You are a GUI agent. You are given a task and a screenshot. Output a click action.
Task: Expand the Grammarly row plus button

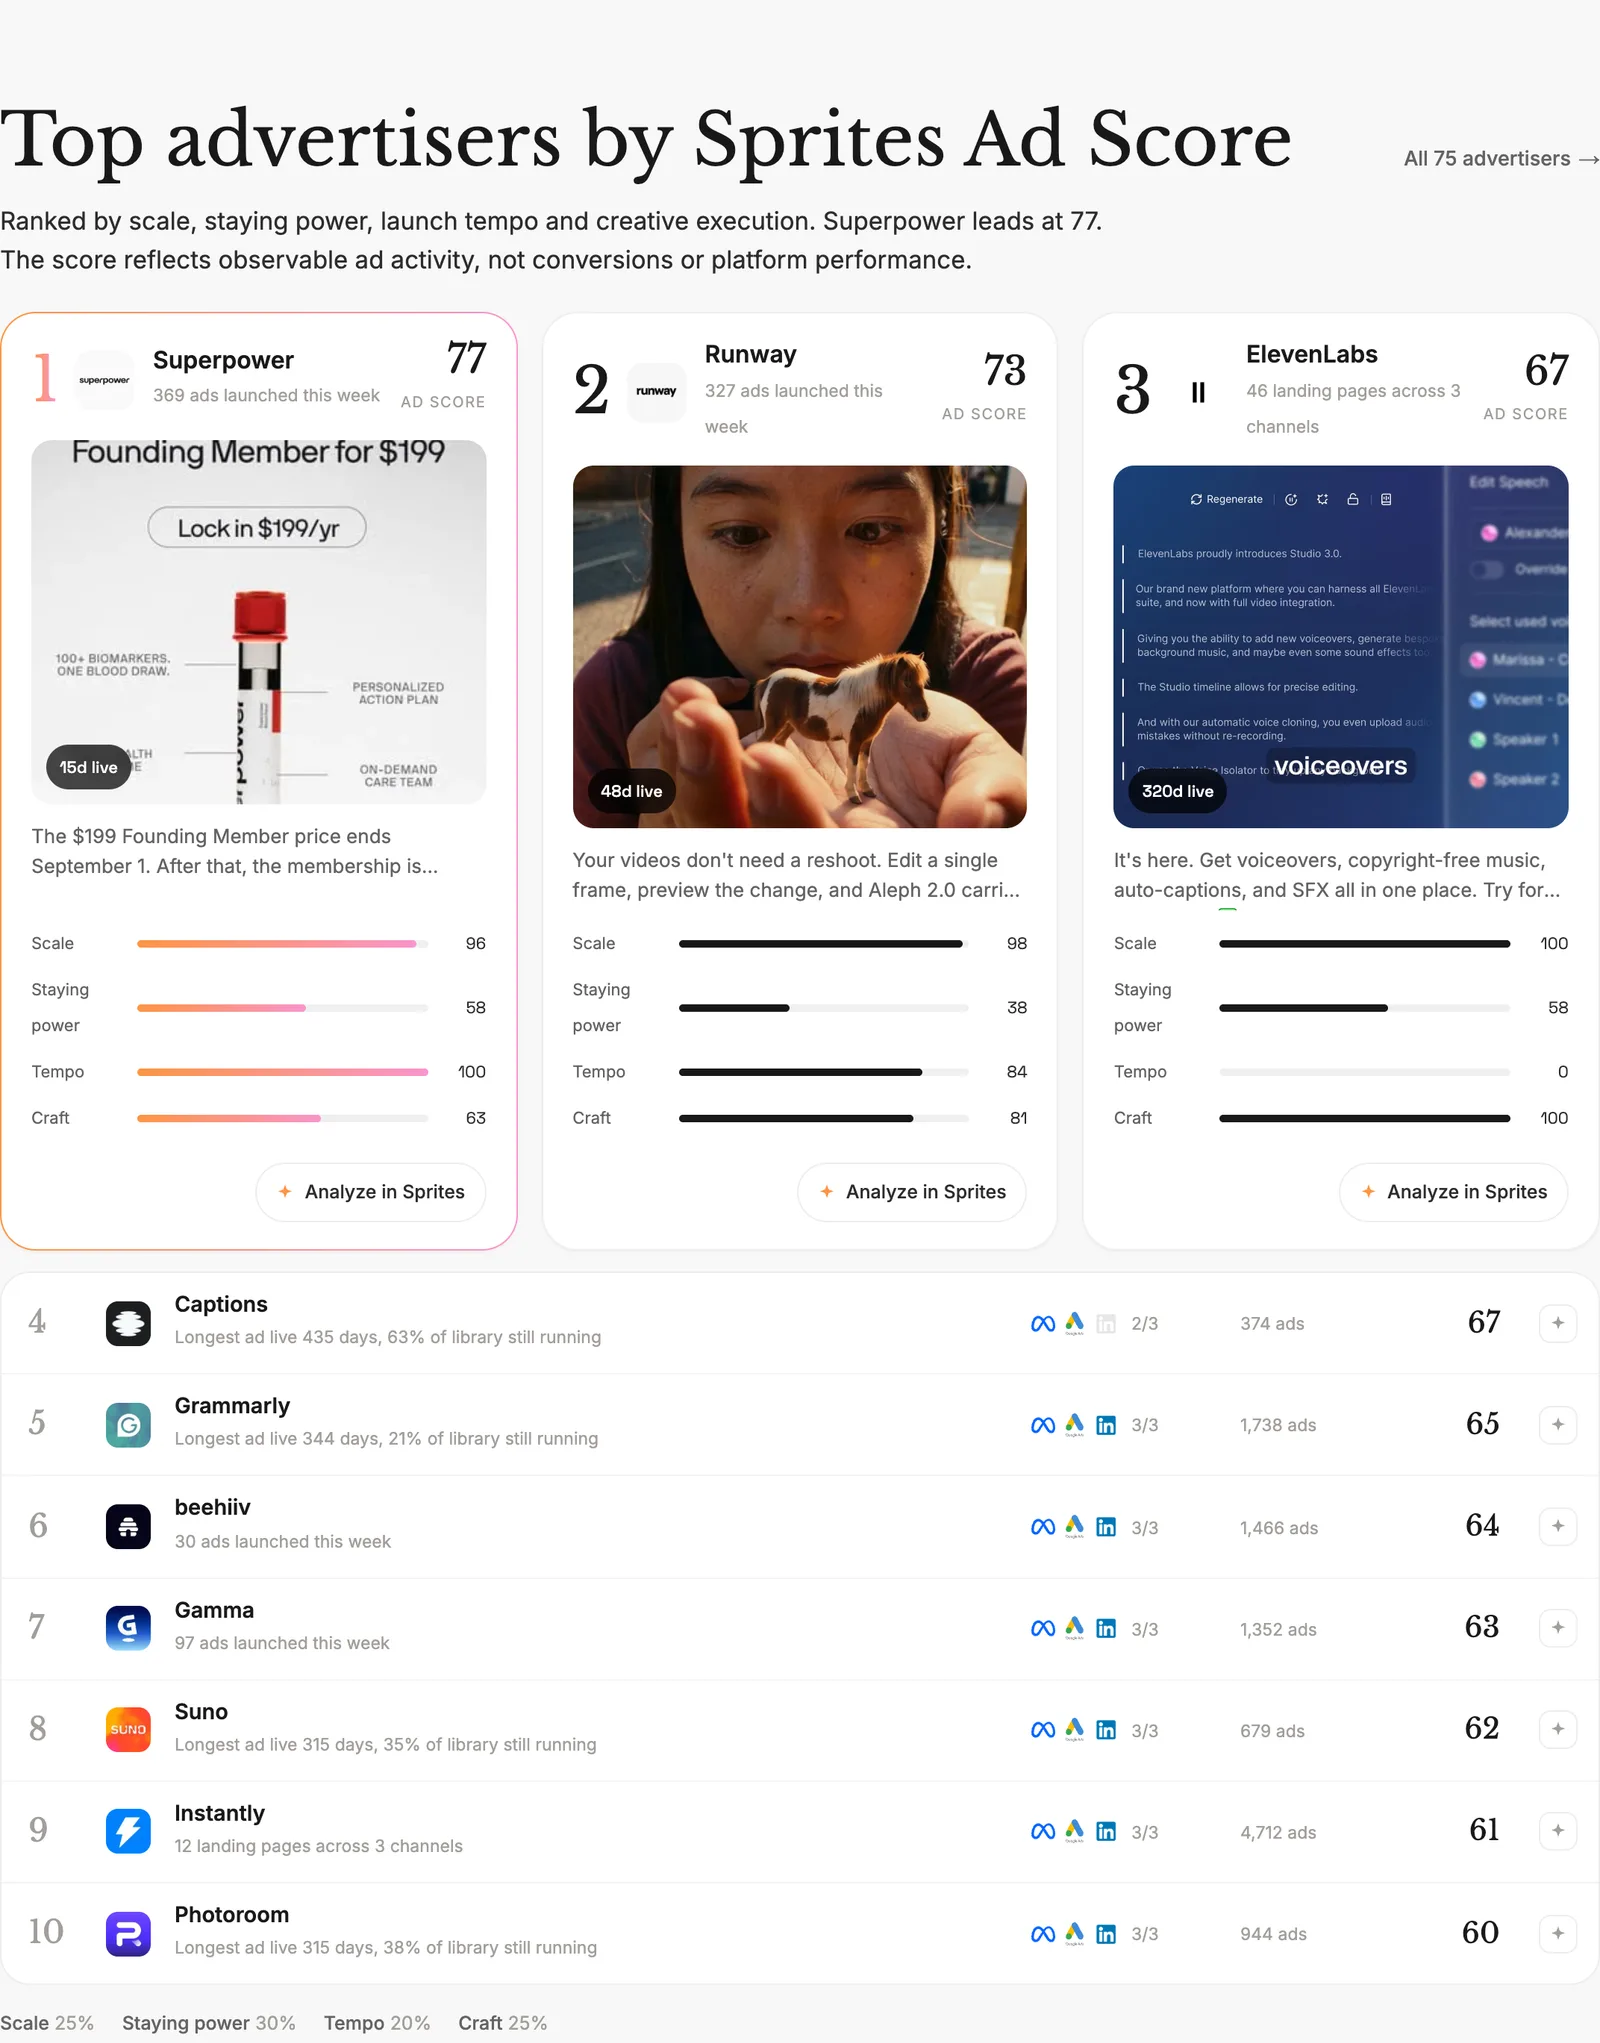[1558, 1424]
